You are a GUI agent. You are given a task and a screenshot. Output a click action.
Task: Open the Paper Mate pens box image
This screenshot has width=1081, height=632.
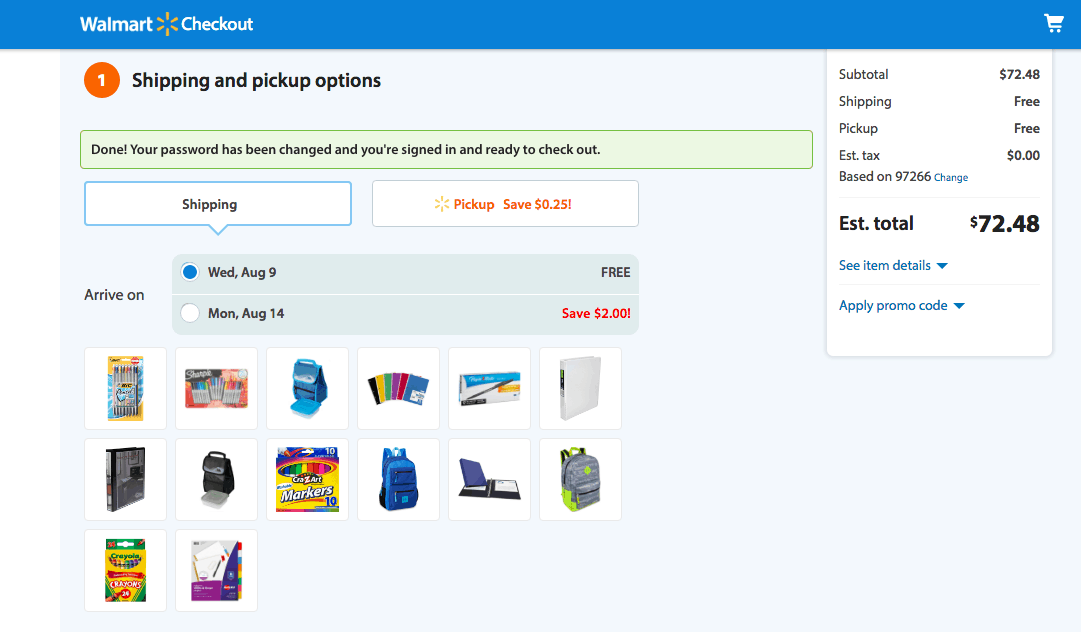[x=489, y=388]
